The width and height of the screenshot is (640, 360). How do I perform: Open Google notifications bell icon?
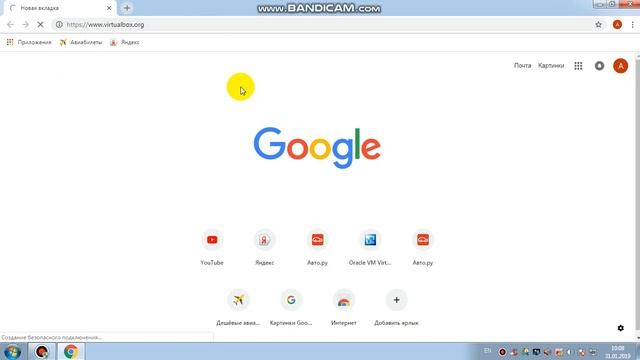tap(599, 66)
